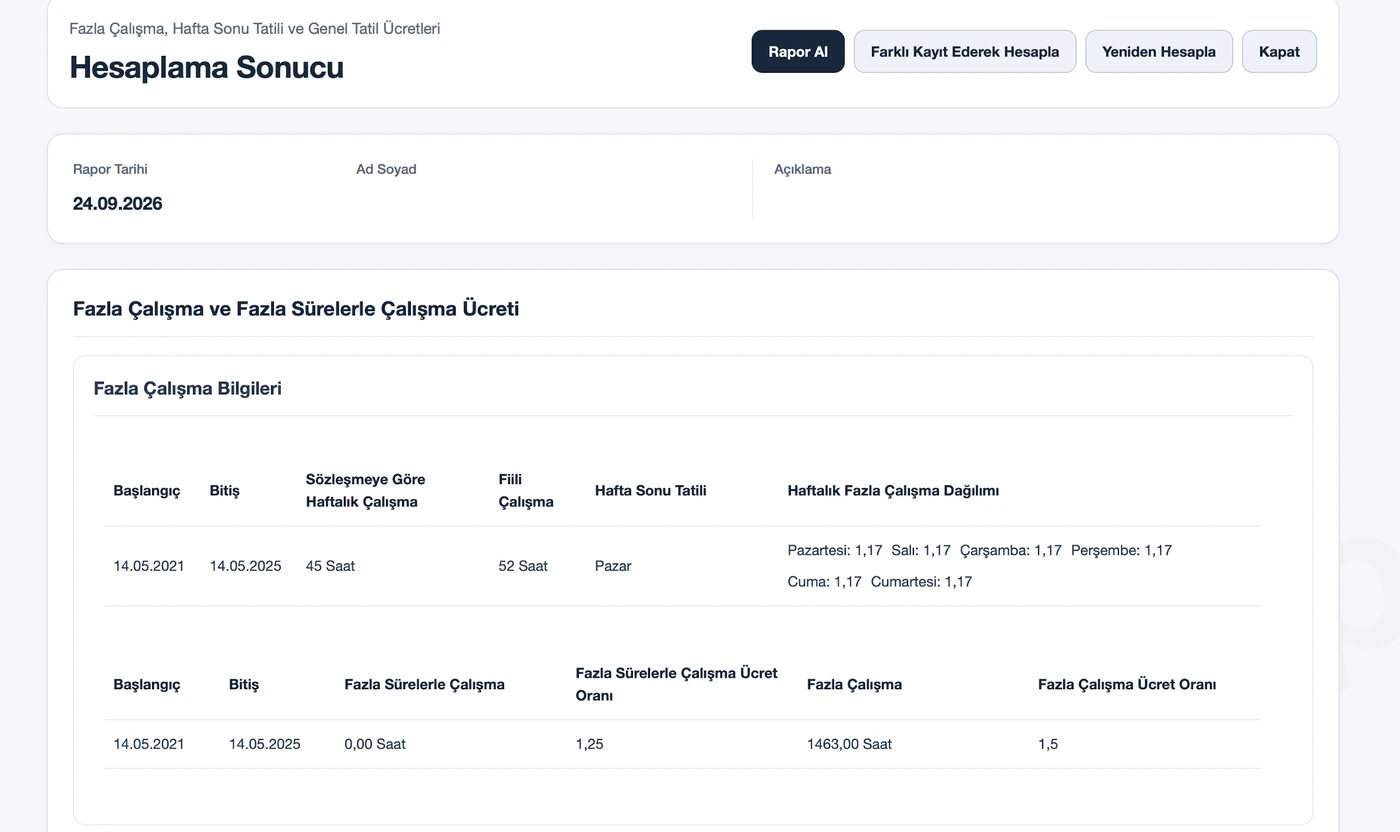Click the 1,5 rate value

click(x=1048, y=744)
